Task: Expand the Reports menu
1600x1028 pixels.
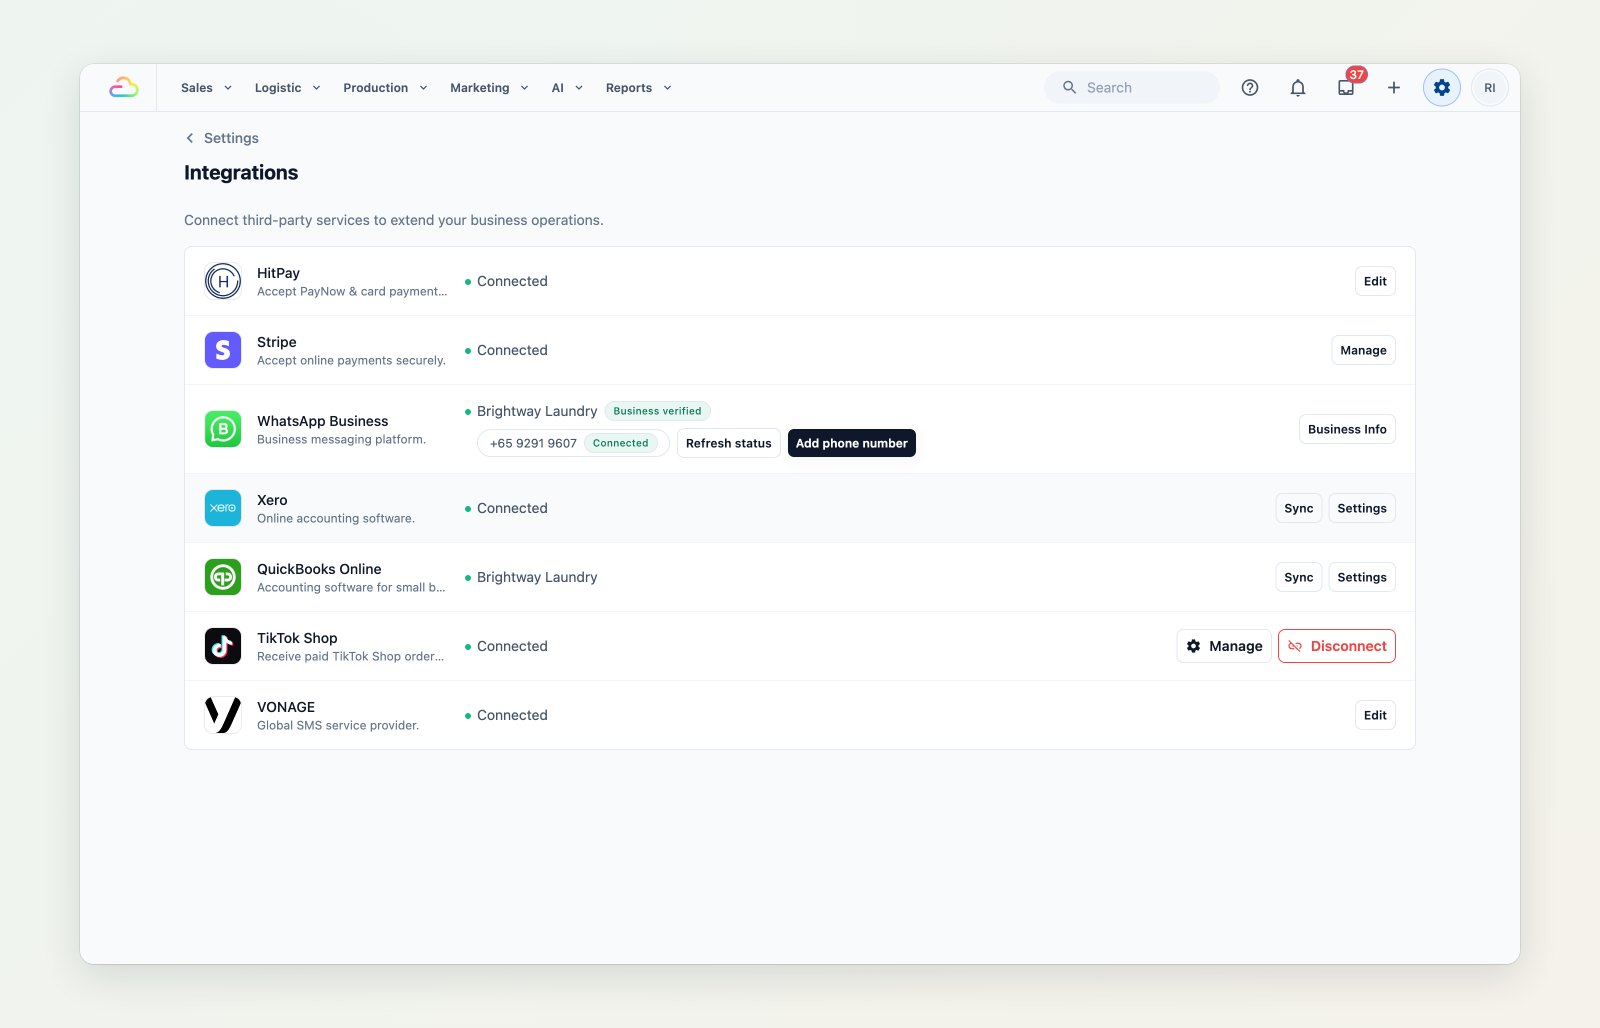Action: 638,88
